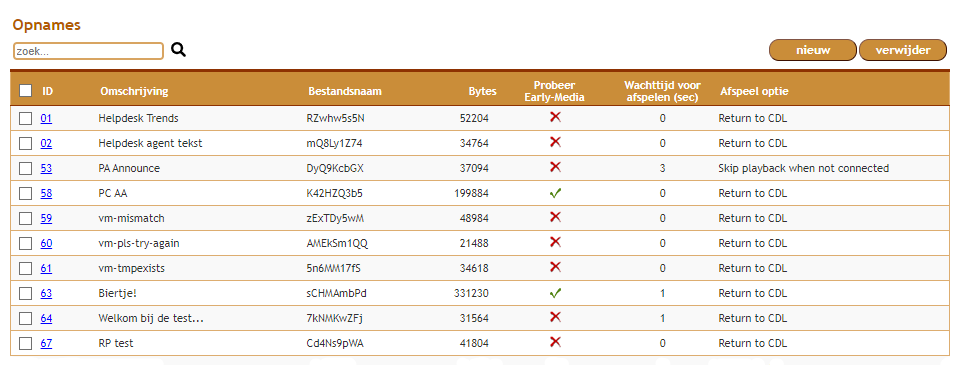Screen dimensions: 960x365
Task: Click filename 5n6MM17fS
Action: pyautogui.click(x=334, y=268)
